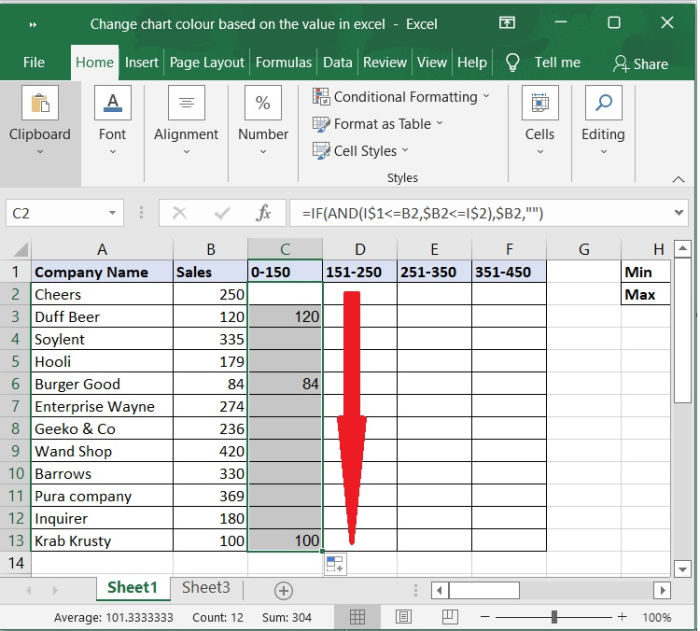Switch to the Data tab

pos(338,62)
